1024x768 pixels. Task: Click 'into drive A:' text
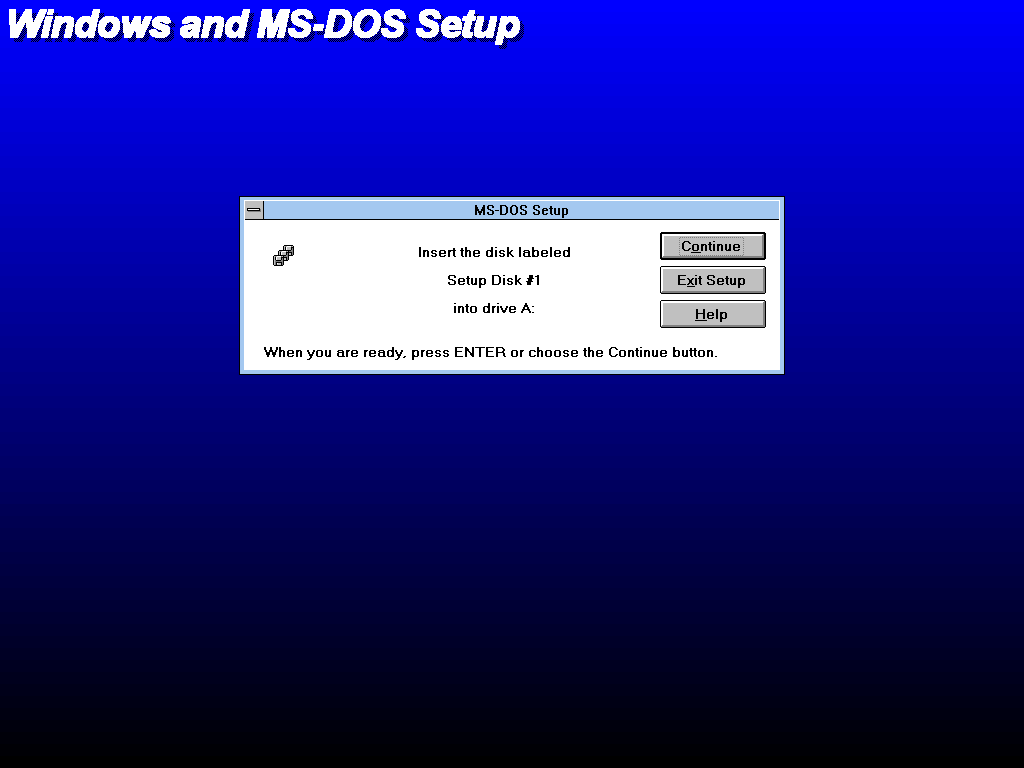(x=494, y=308)
